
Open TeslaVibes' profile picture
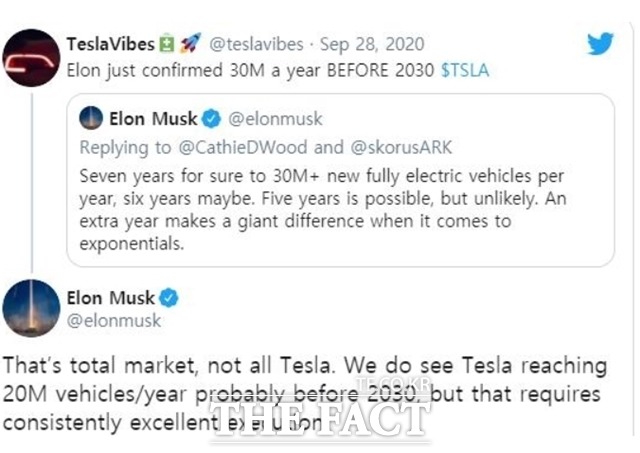29,58
